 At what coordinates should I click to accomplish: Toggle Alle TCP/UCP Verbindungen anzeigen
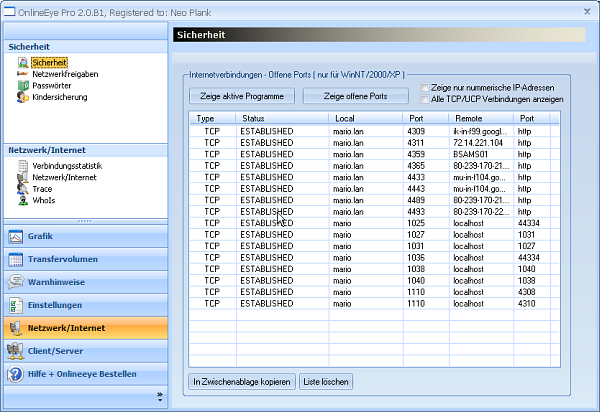click(x=424, y=99)
